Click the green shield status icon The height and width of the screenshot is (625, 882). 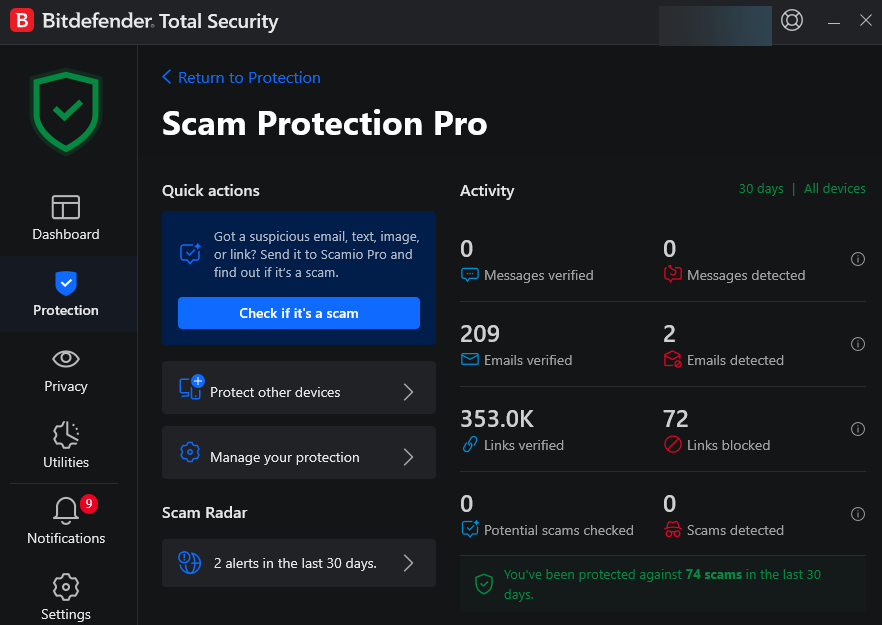[x=66, y=111]
